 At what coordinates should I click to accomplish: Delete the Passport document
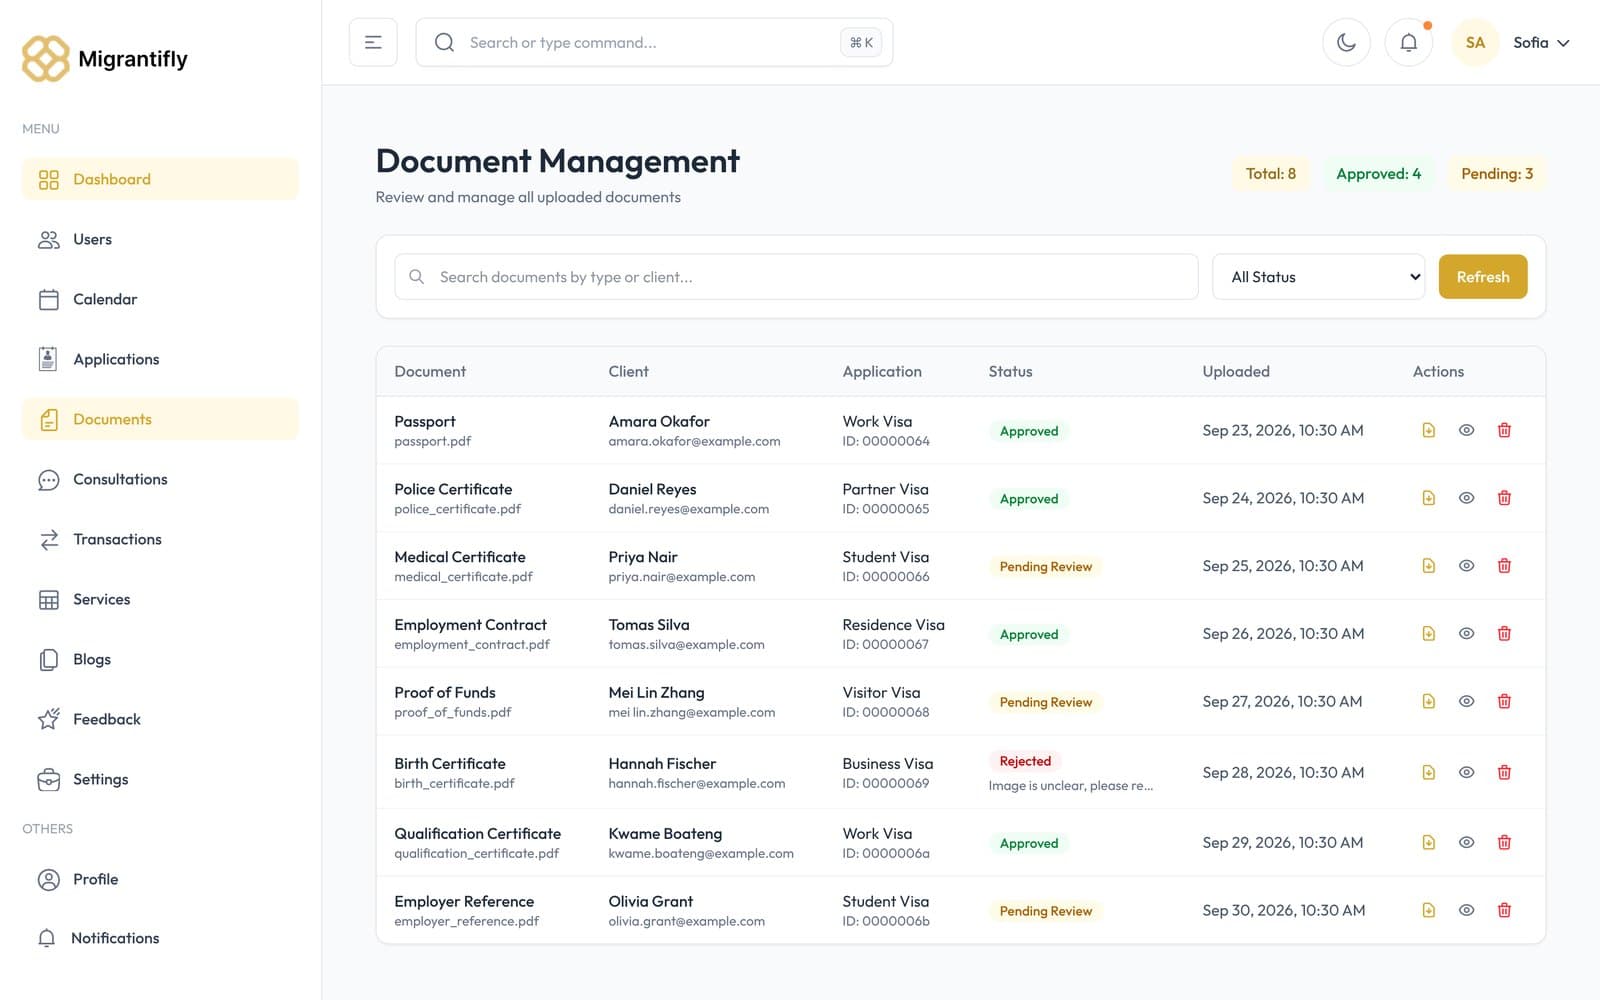click(x=1504, y=430)
